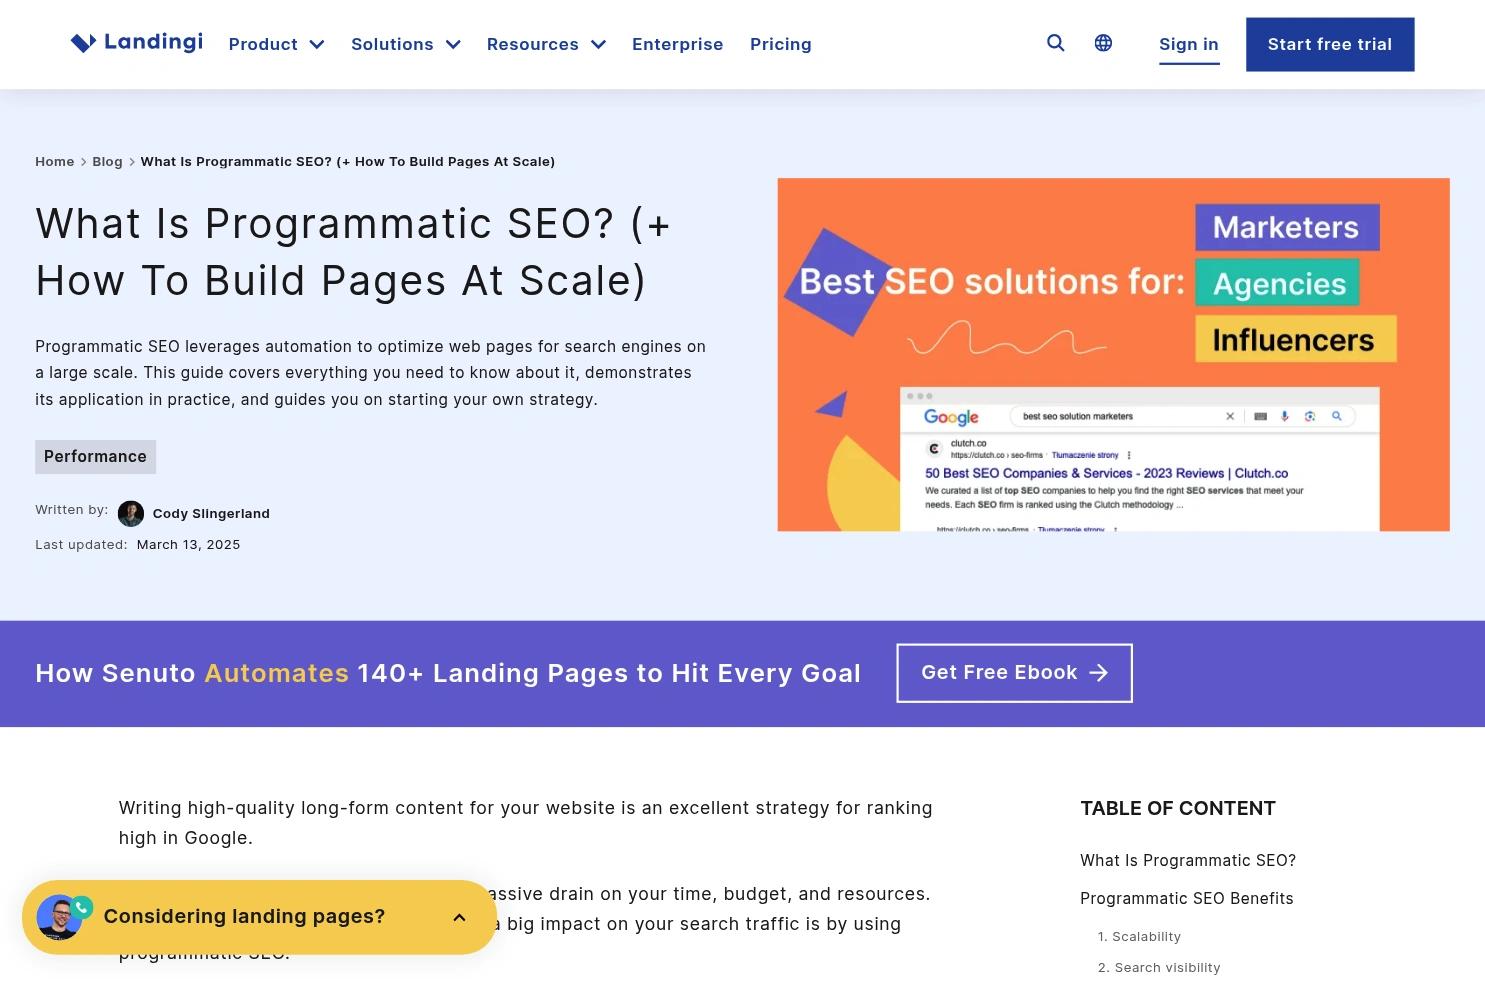This screenshot has width=1485, height=990.
Task: Expand the Product menu chevron
Action: click(317, 44)
